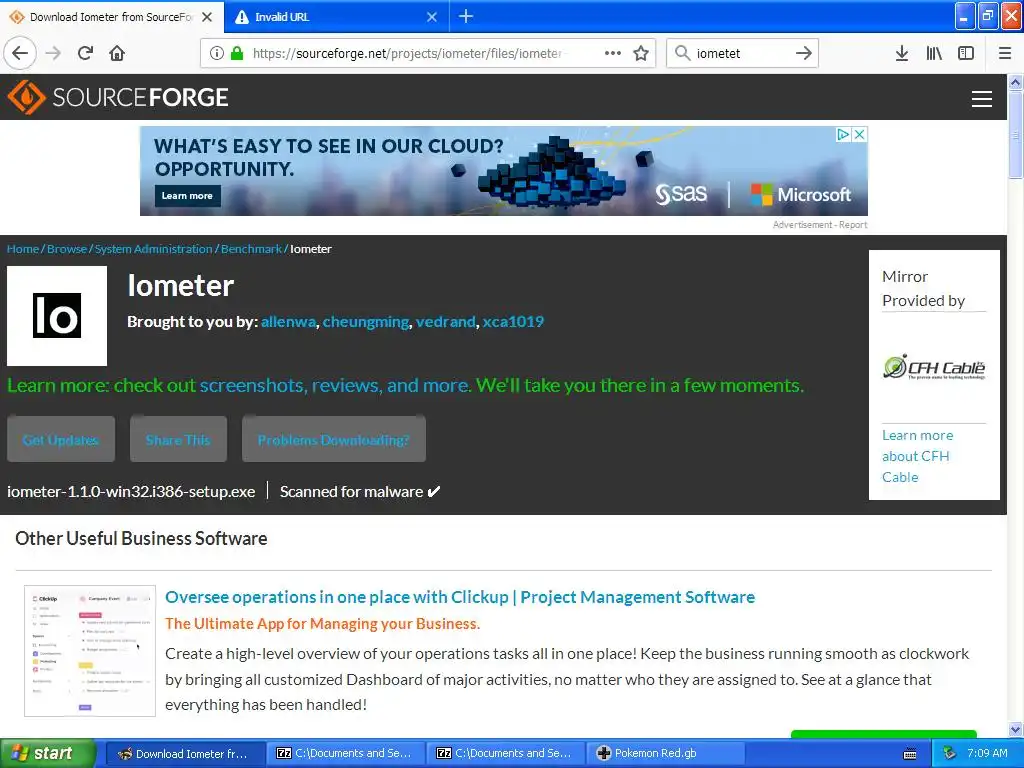Click the search box containing iometet
Screen dimensions: 1024x768
(741, 53)
